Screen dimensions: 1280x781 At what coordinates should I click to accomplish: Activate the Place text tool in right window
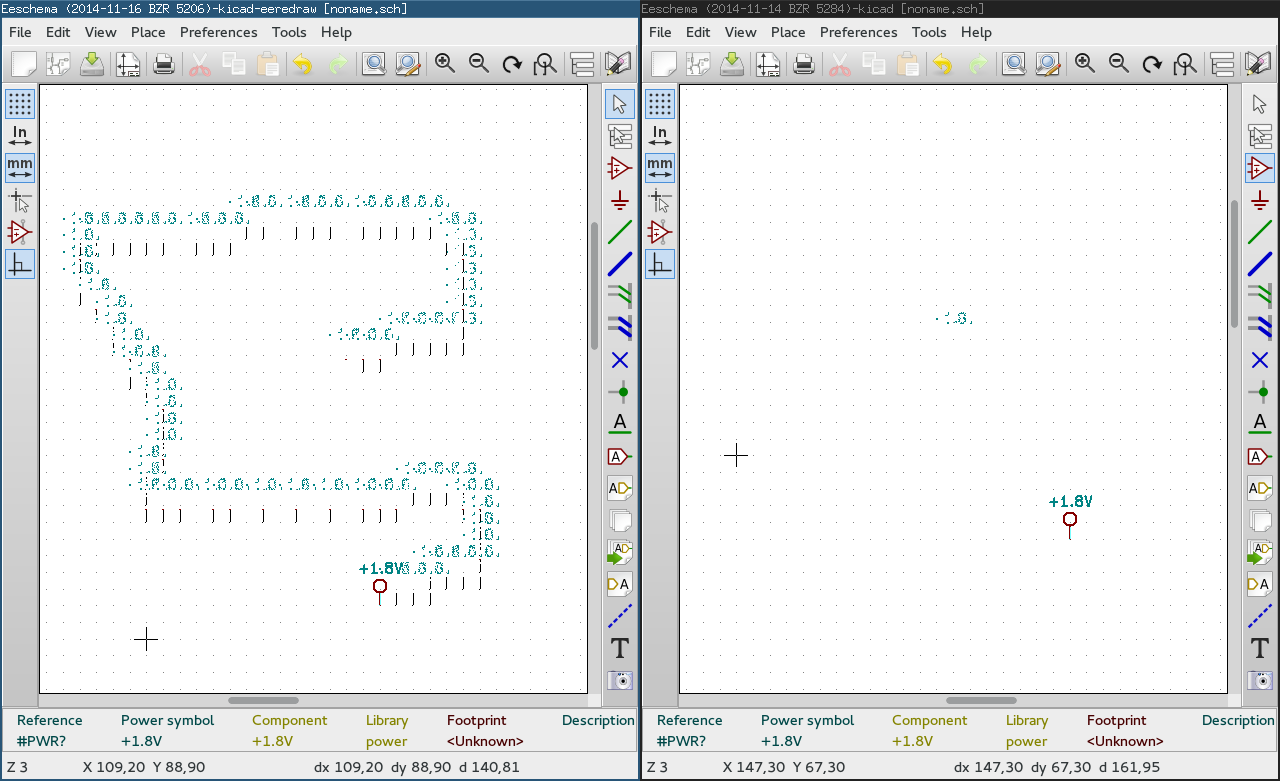tap(1260, 648)
